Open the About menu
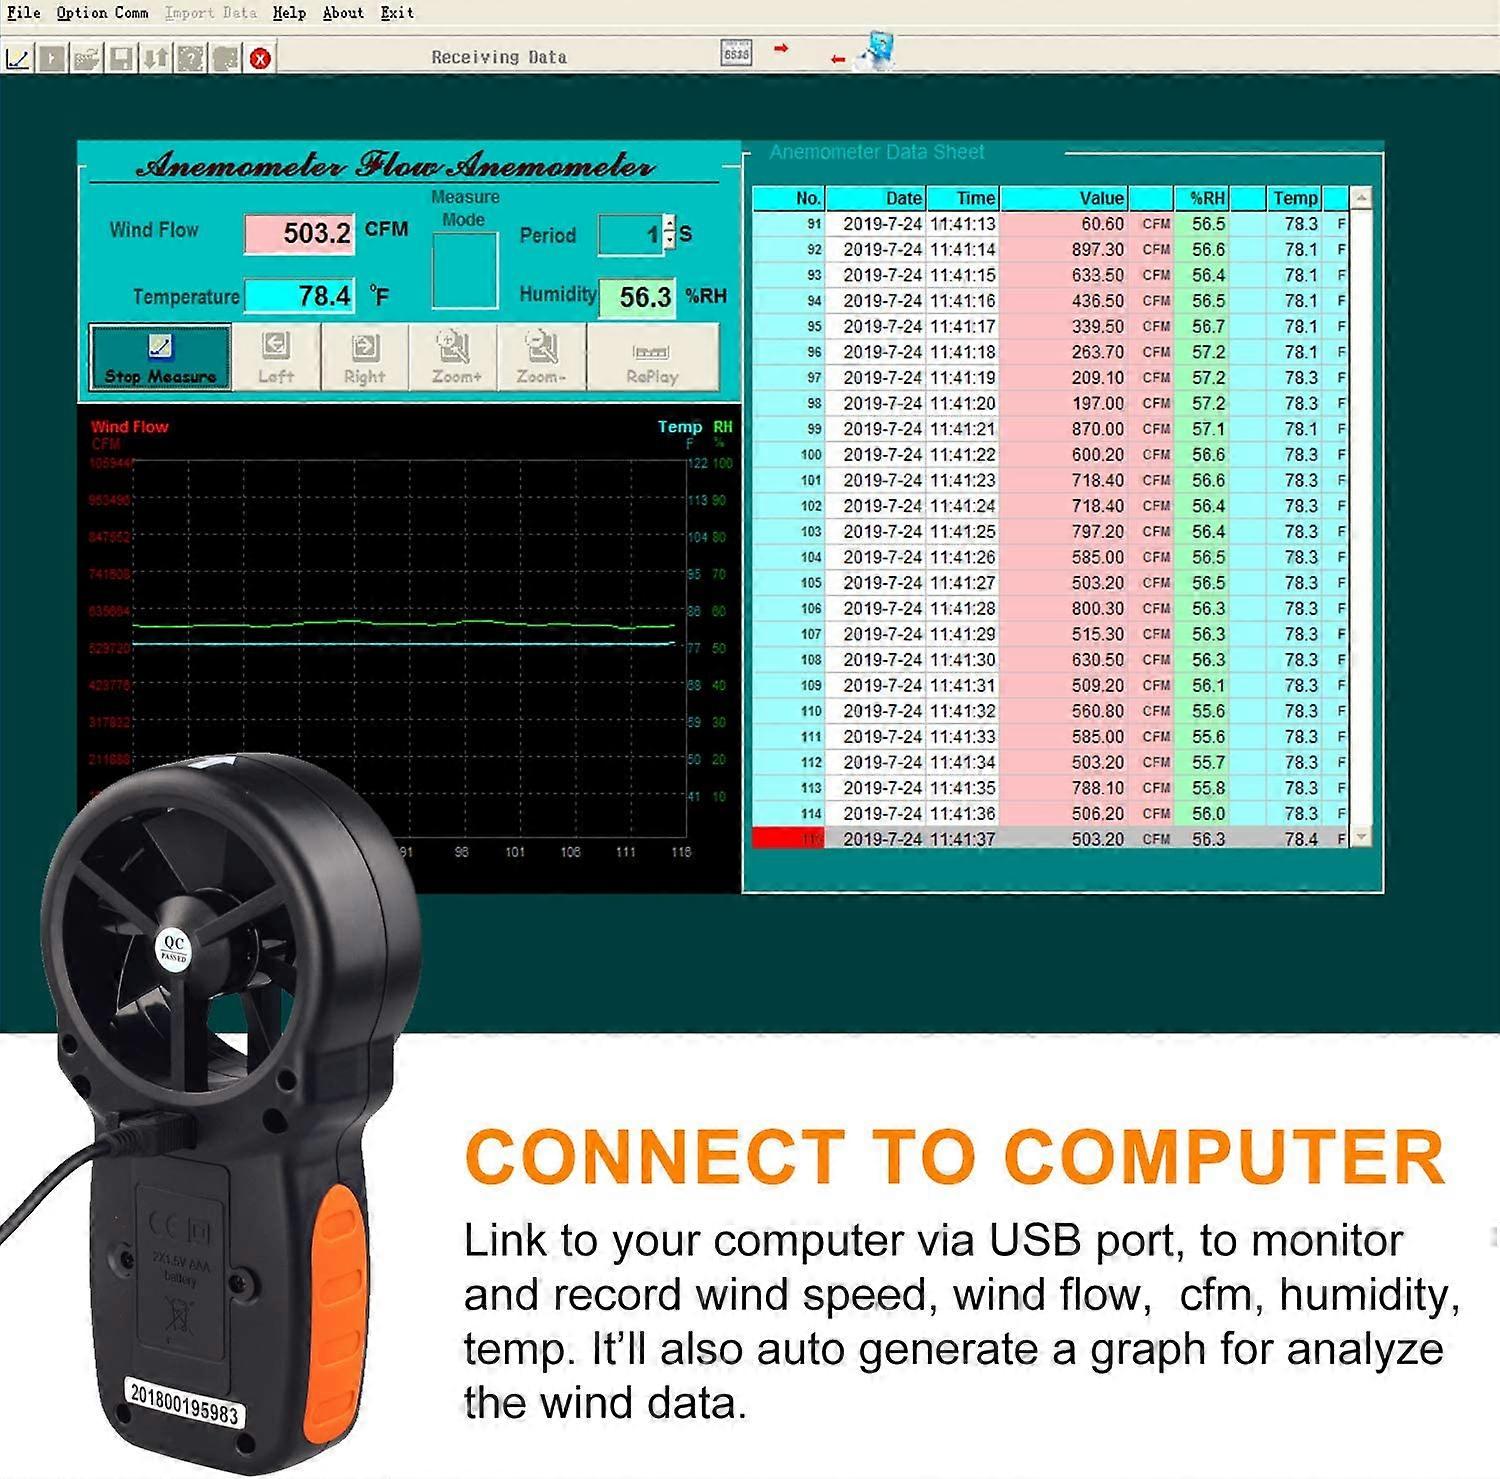Viewport: 1500px width, 1479px height. [343, 13]
